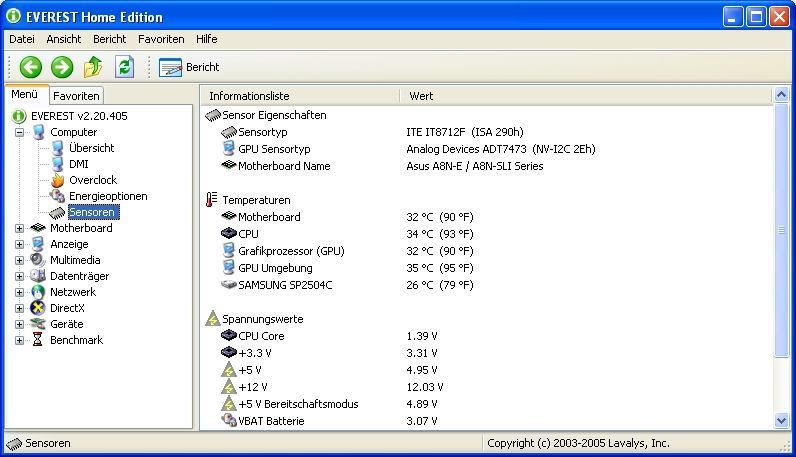Select the Motherboard Name row
796x457 pixels.
(x=487, y=166)
